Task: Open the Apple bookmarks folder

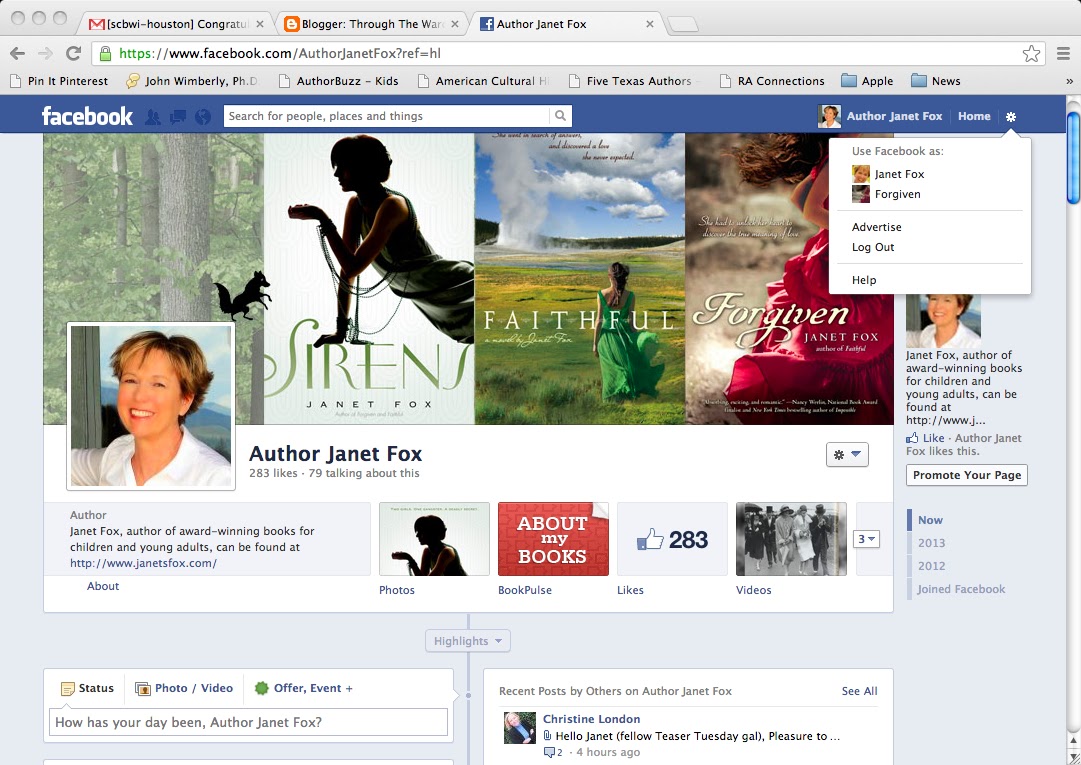Action: coord(867,81)
